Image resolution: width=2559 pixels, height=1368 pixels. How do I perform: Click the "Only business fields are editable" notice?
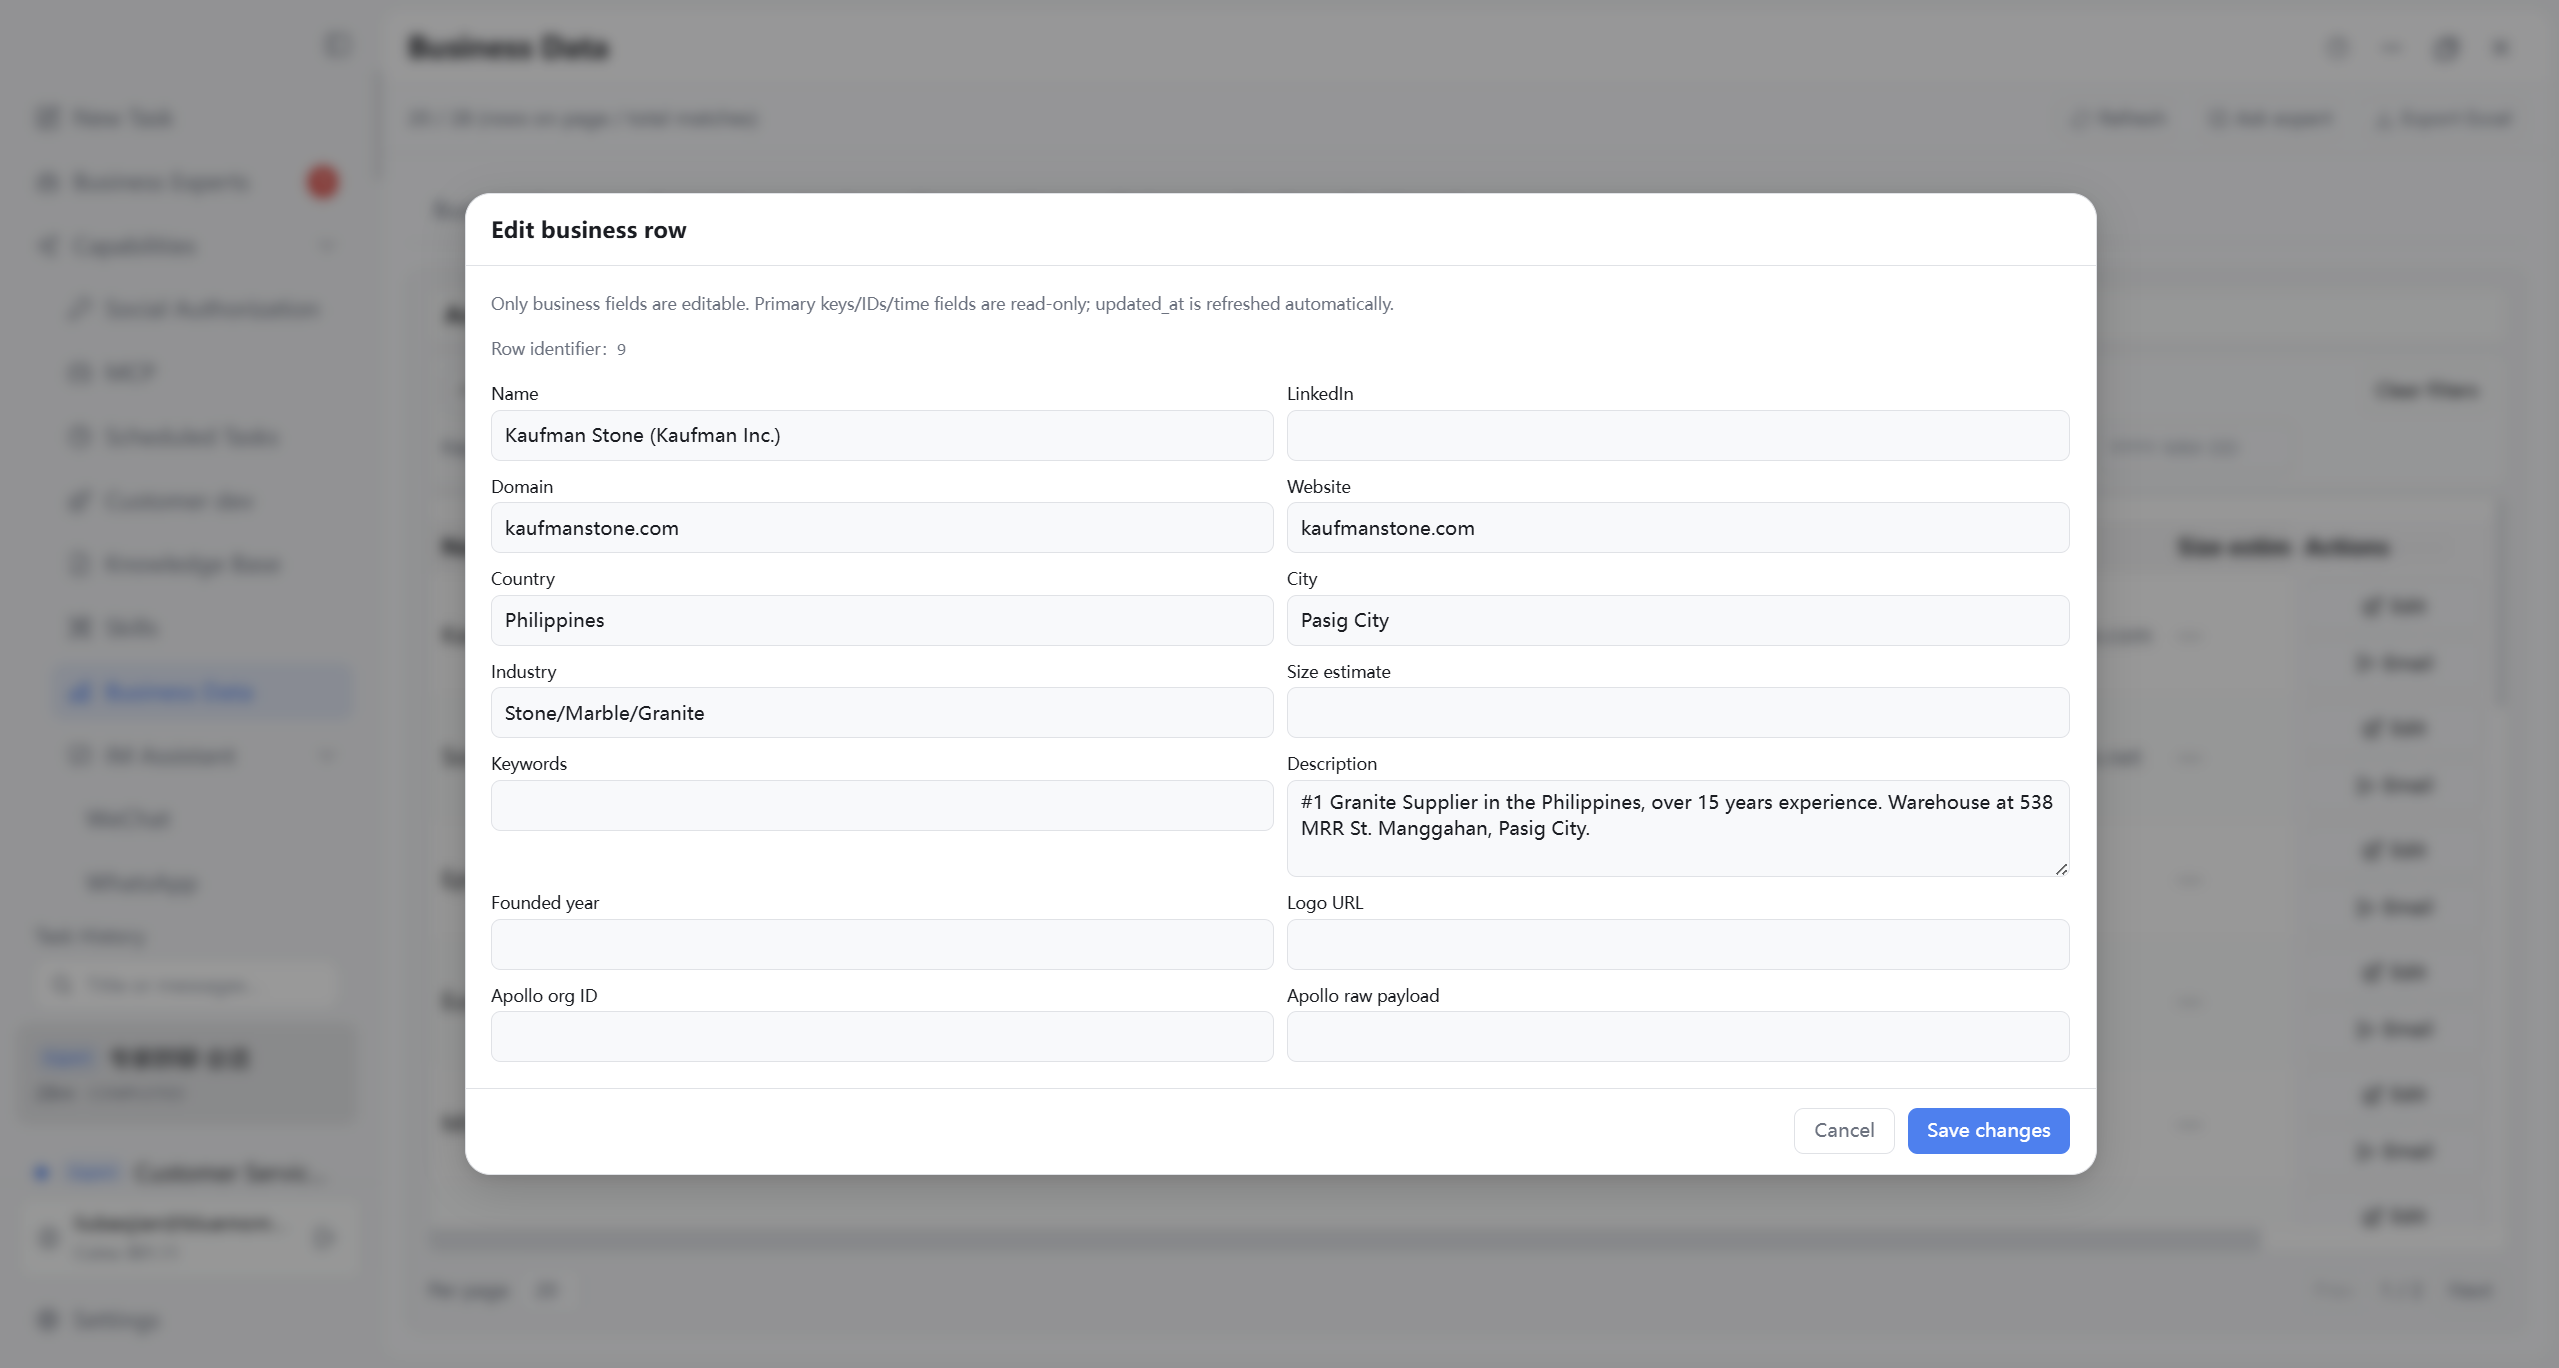coord(941,304)
